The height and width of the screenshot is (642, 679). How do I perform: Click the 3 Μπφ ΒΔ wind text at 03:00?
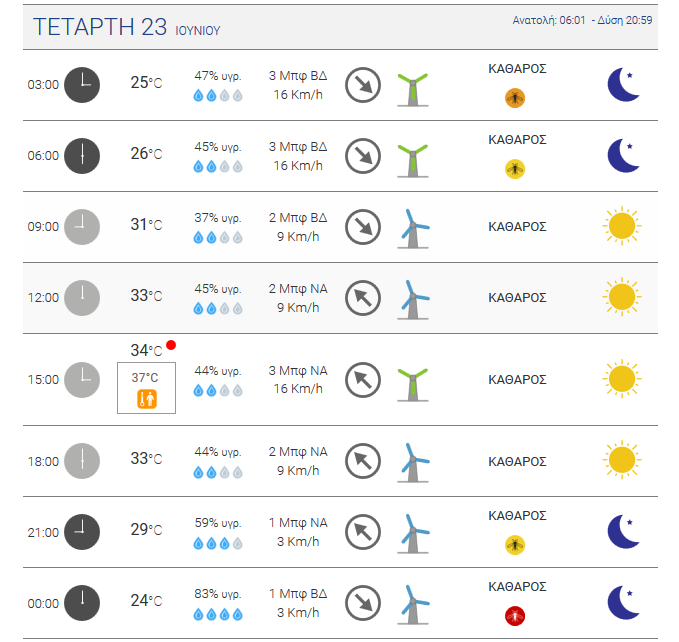coord(298,76)
